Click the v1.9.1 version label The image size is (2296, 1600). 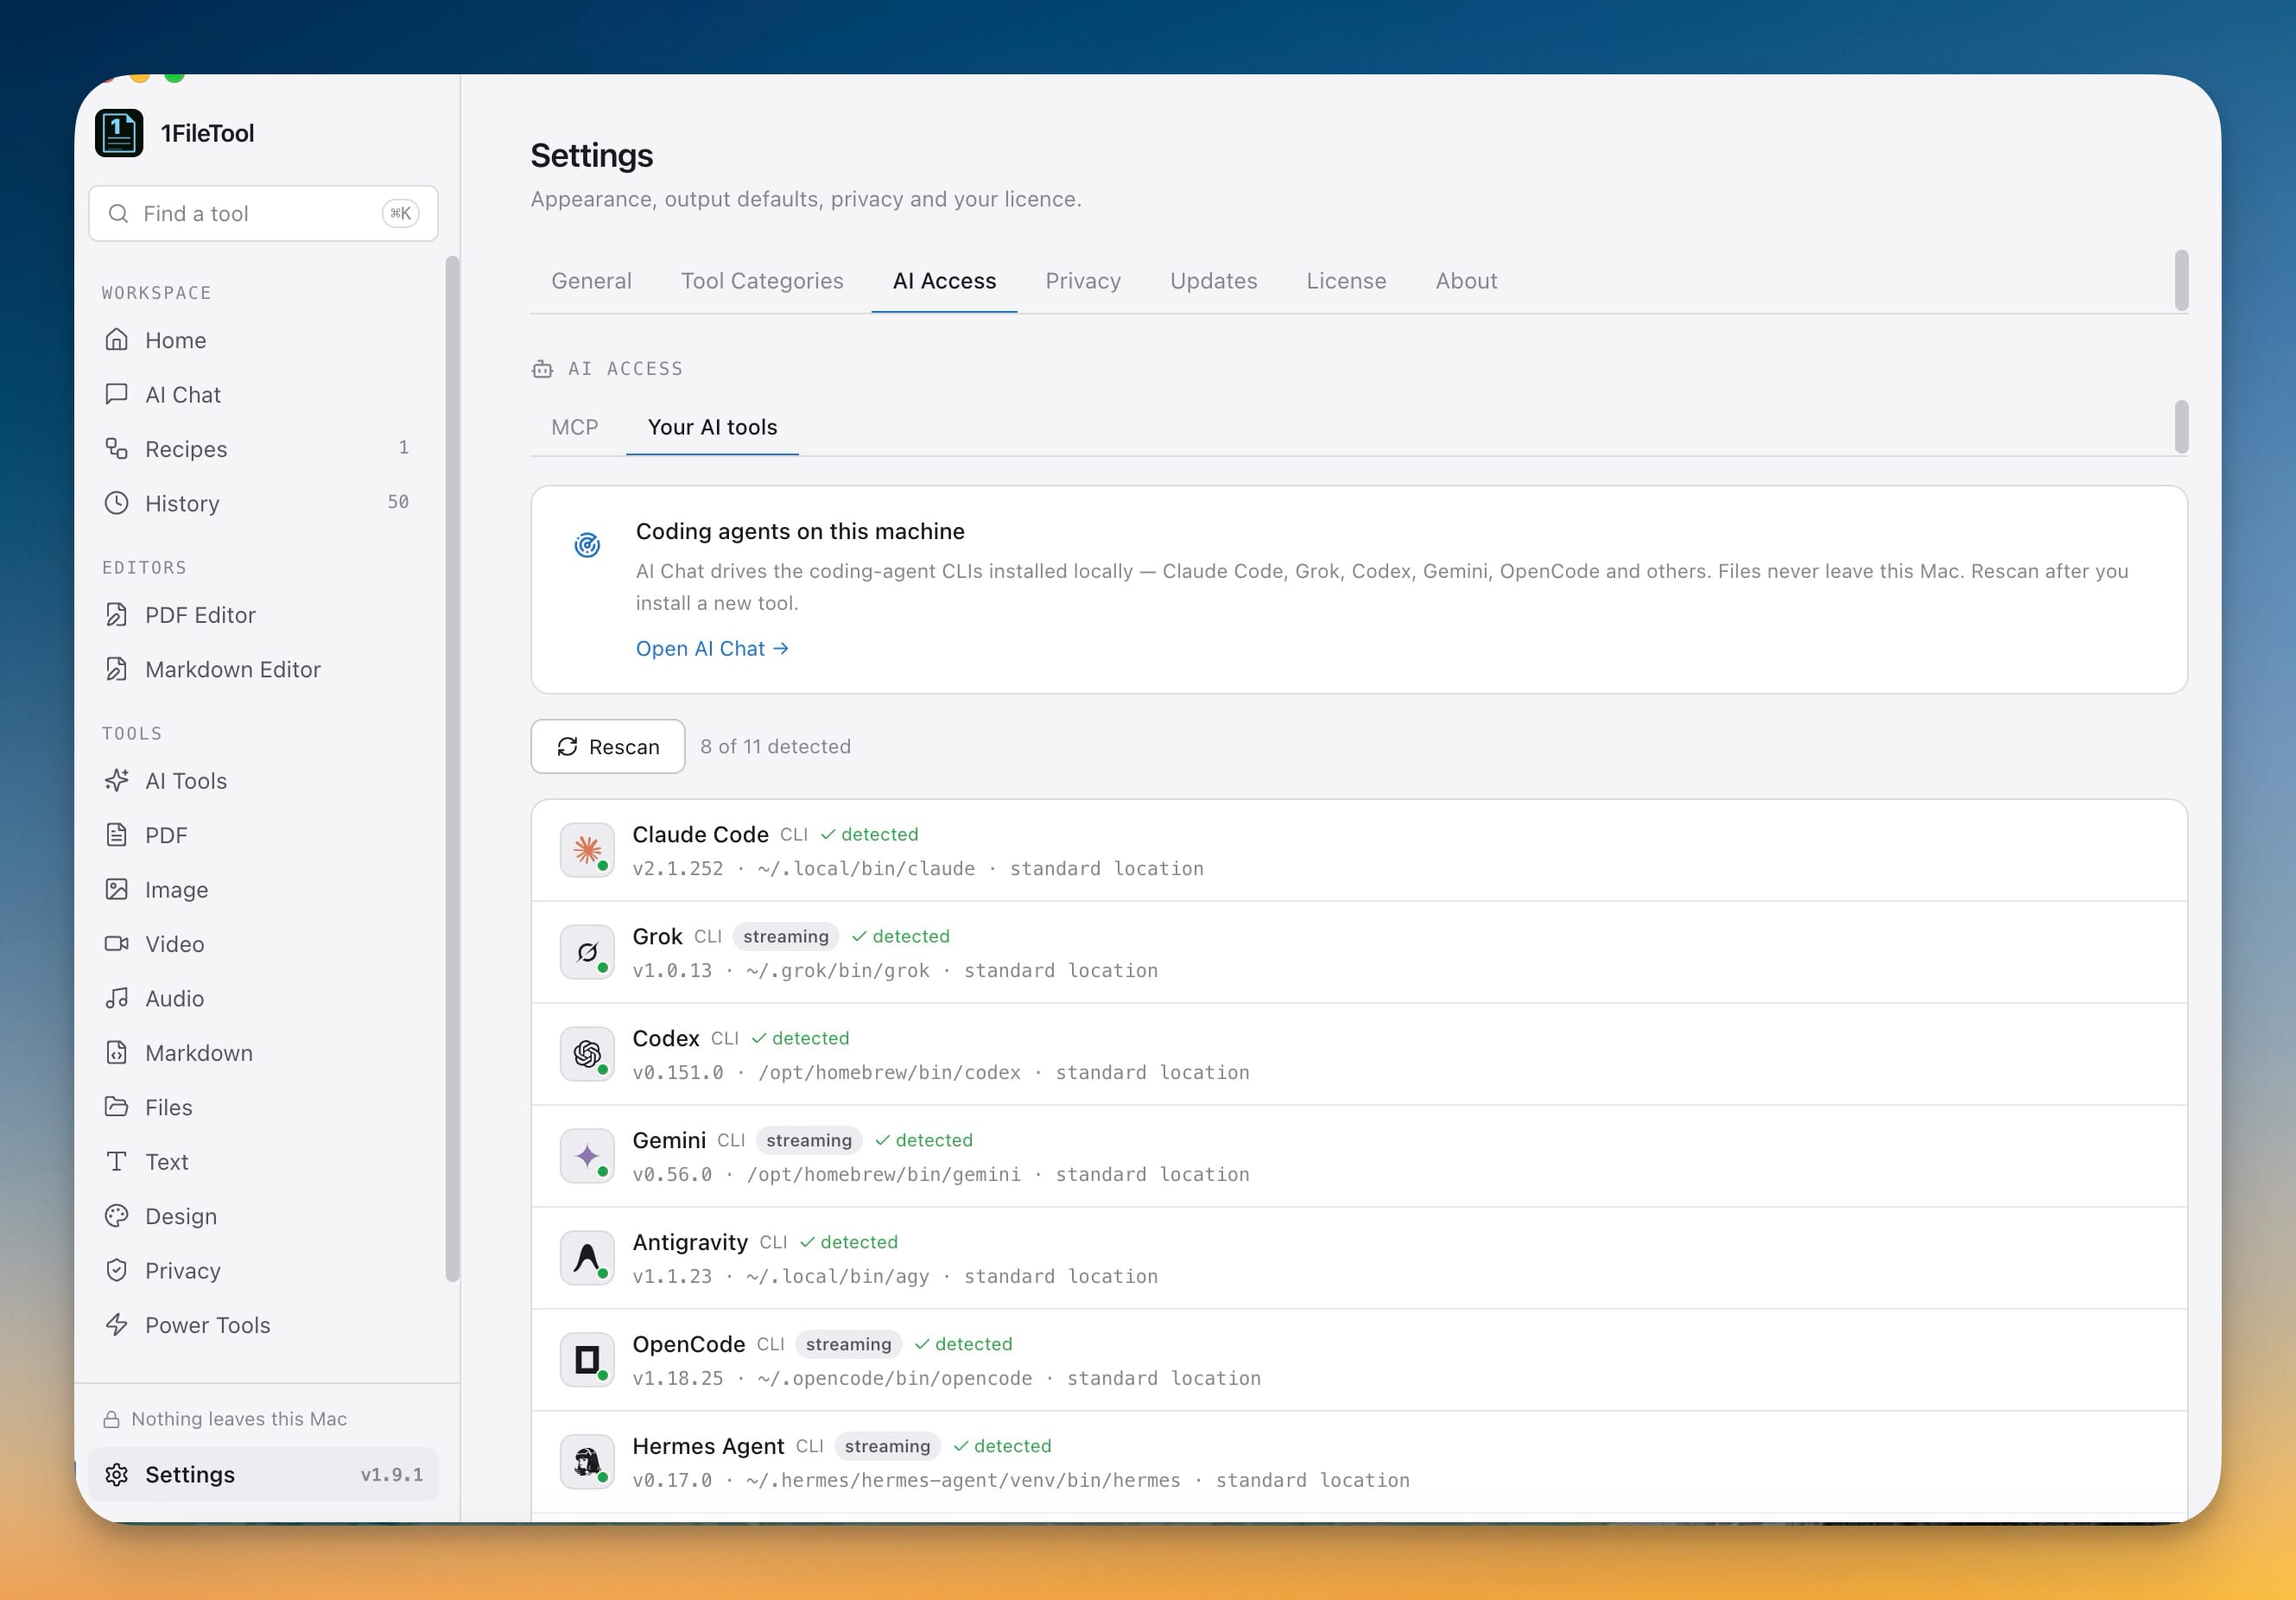coord(392,1475)
